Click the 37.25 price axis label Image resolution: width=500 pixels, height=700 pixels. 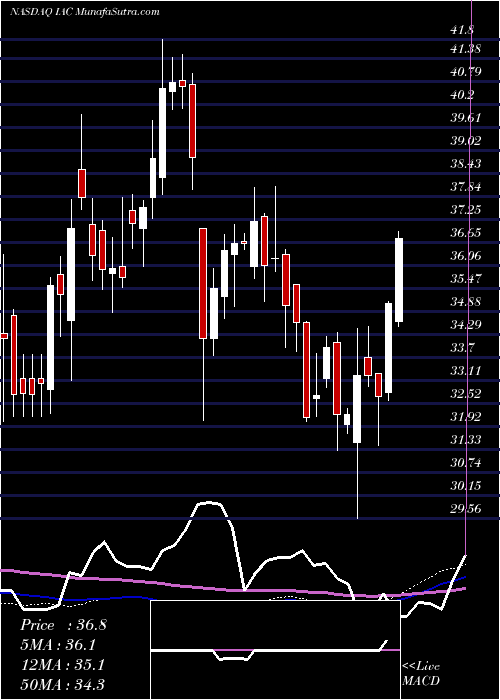coord(466,209)
